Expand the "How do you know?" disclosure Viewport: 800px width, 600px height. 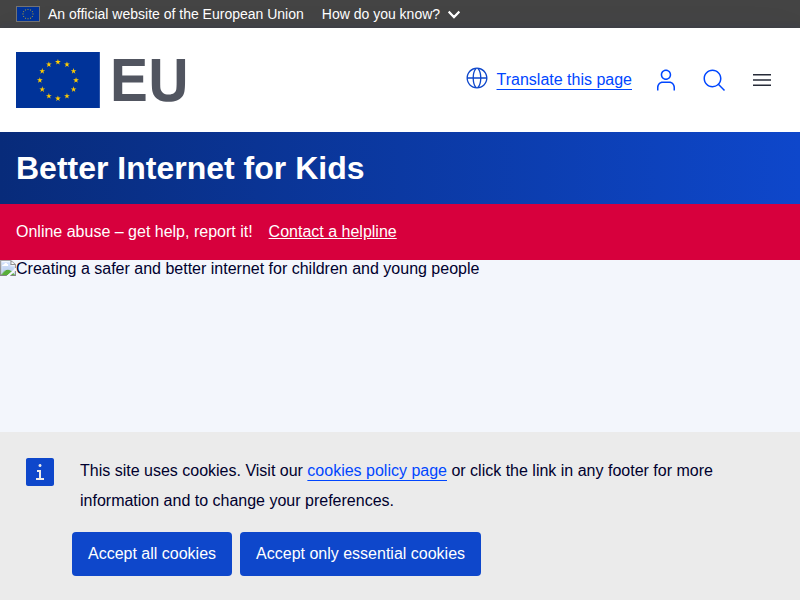click(381, 14)
